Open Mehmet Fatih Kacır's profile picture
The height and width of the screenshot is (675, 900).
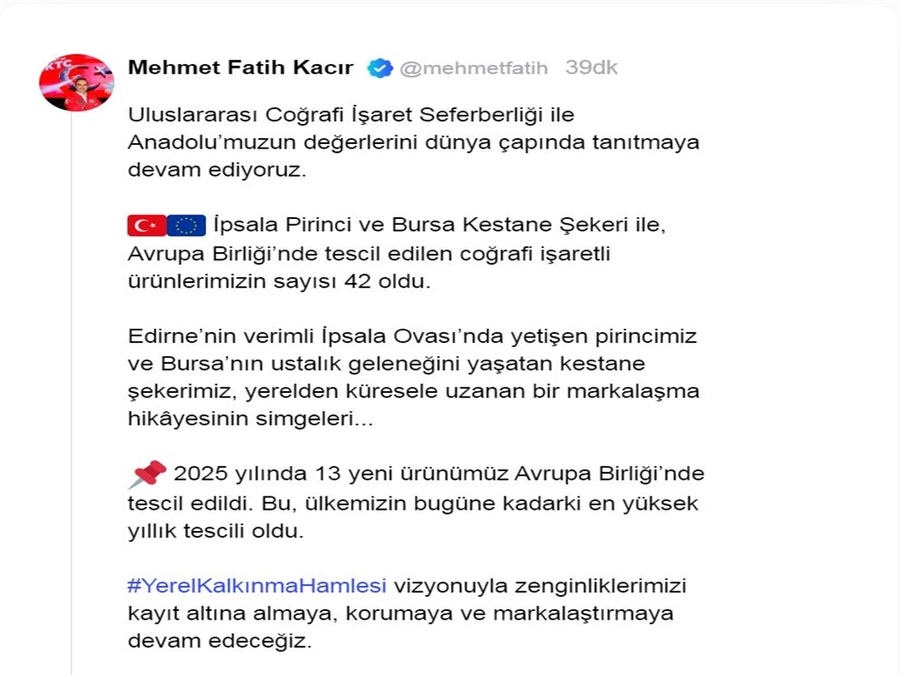(76, 82)
